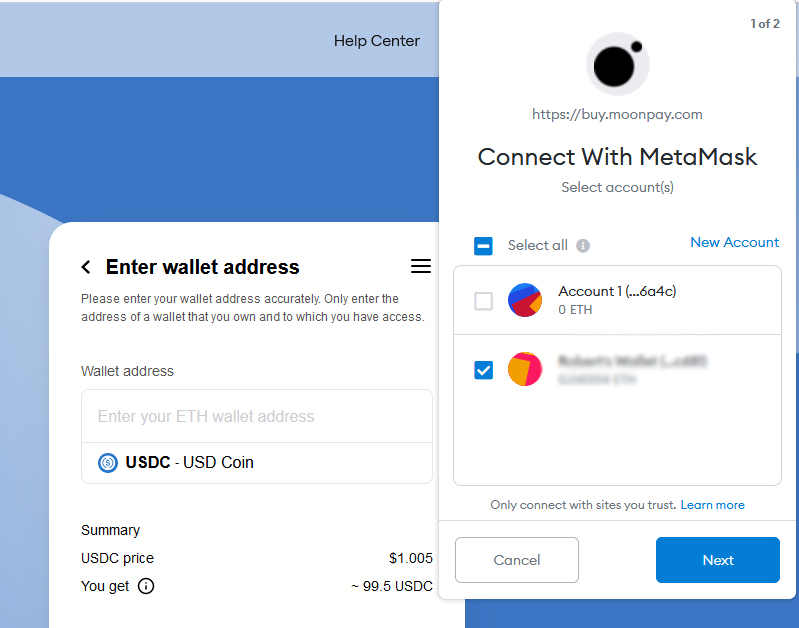Open the hamburger menu icon
This screenshot has height=628, width=799.
point(421,266)
